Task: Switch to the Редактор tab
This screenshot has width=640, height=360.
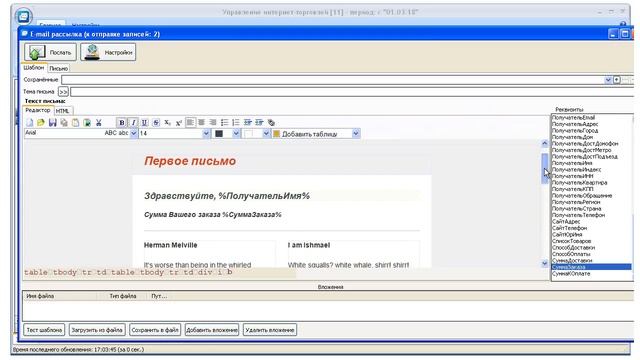Action: [38, 110]
